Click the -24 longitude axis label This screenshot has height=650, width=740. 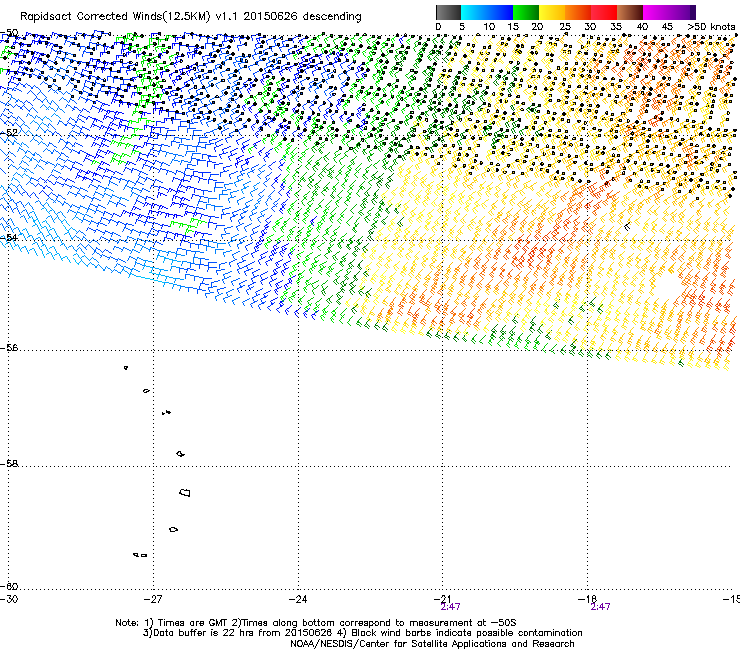pos(298,599)
